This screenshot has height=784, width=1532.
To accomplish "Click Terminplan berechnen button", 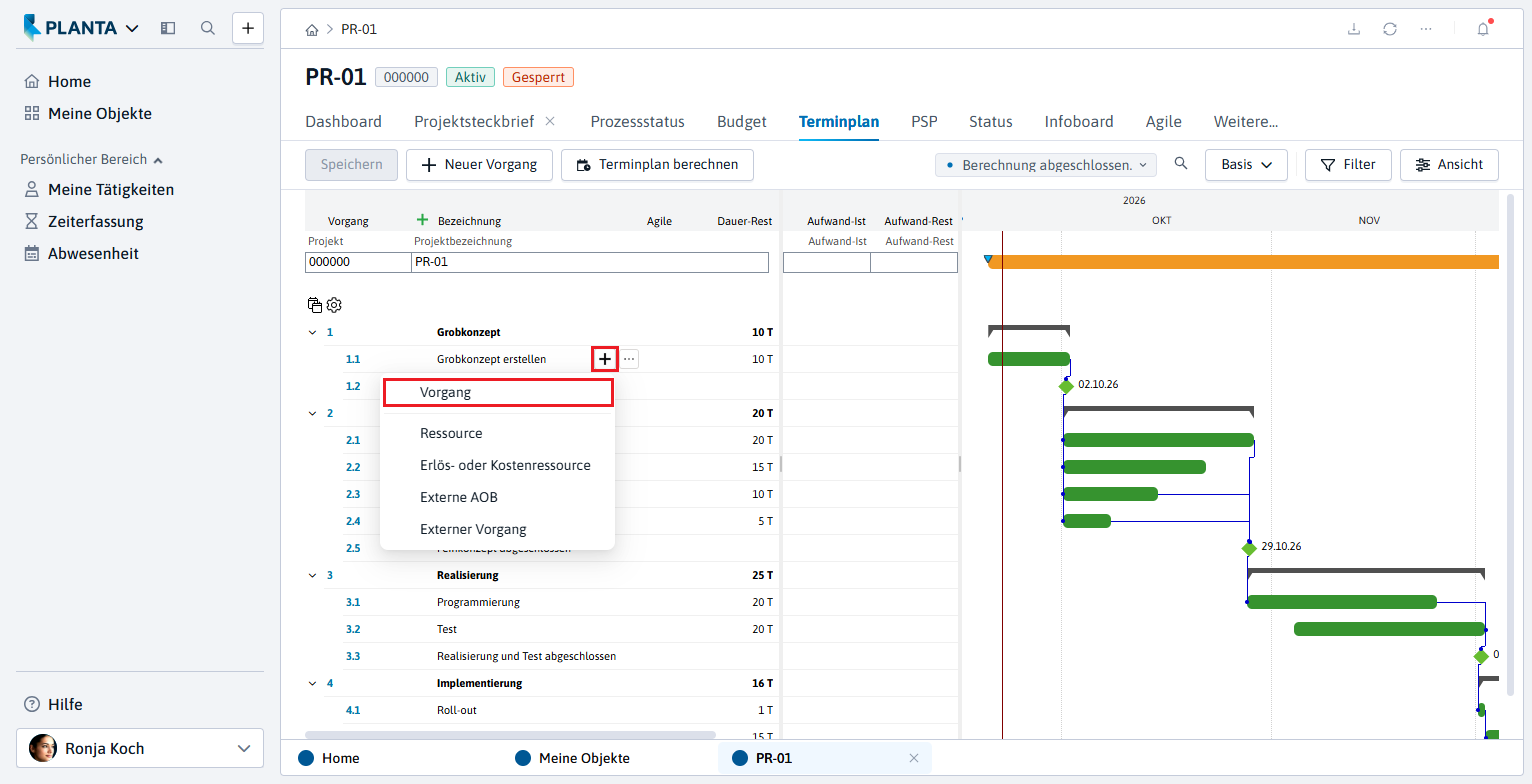I will 657,165.
